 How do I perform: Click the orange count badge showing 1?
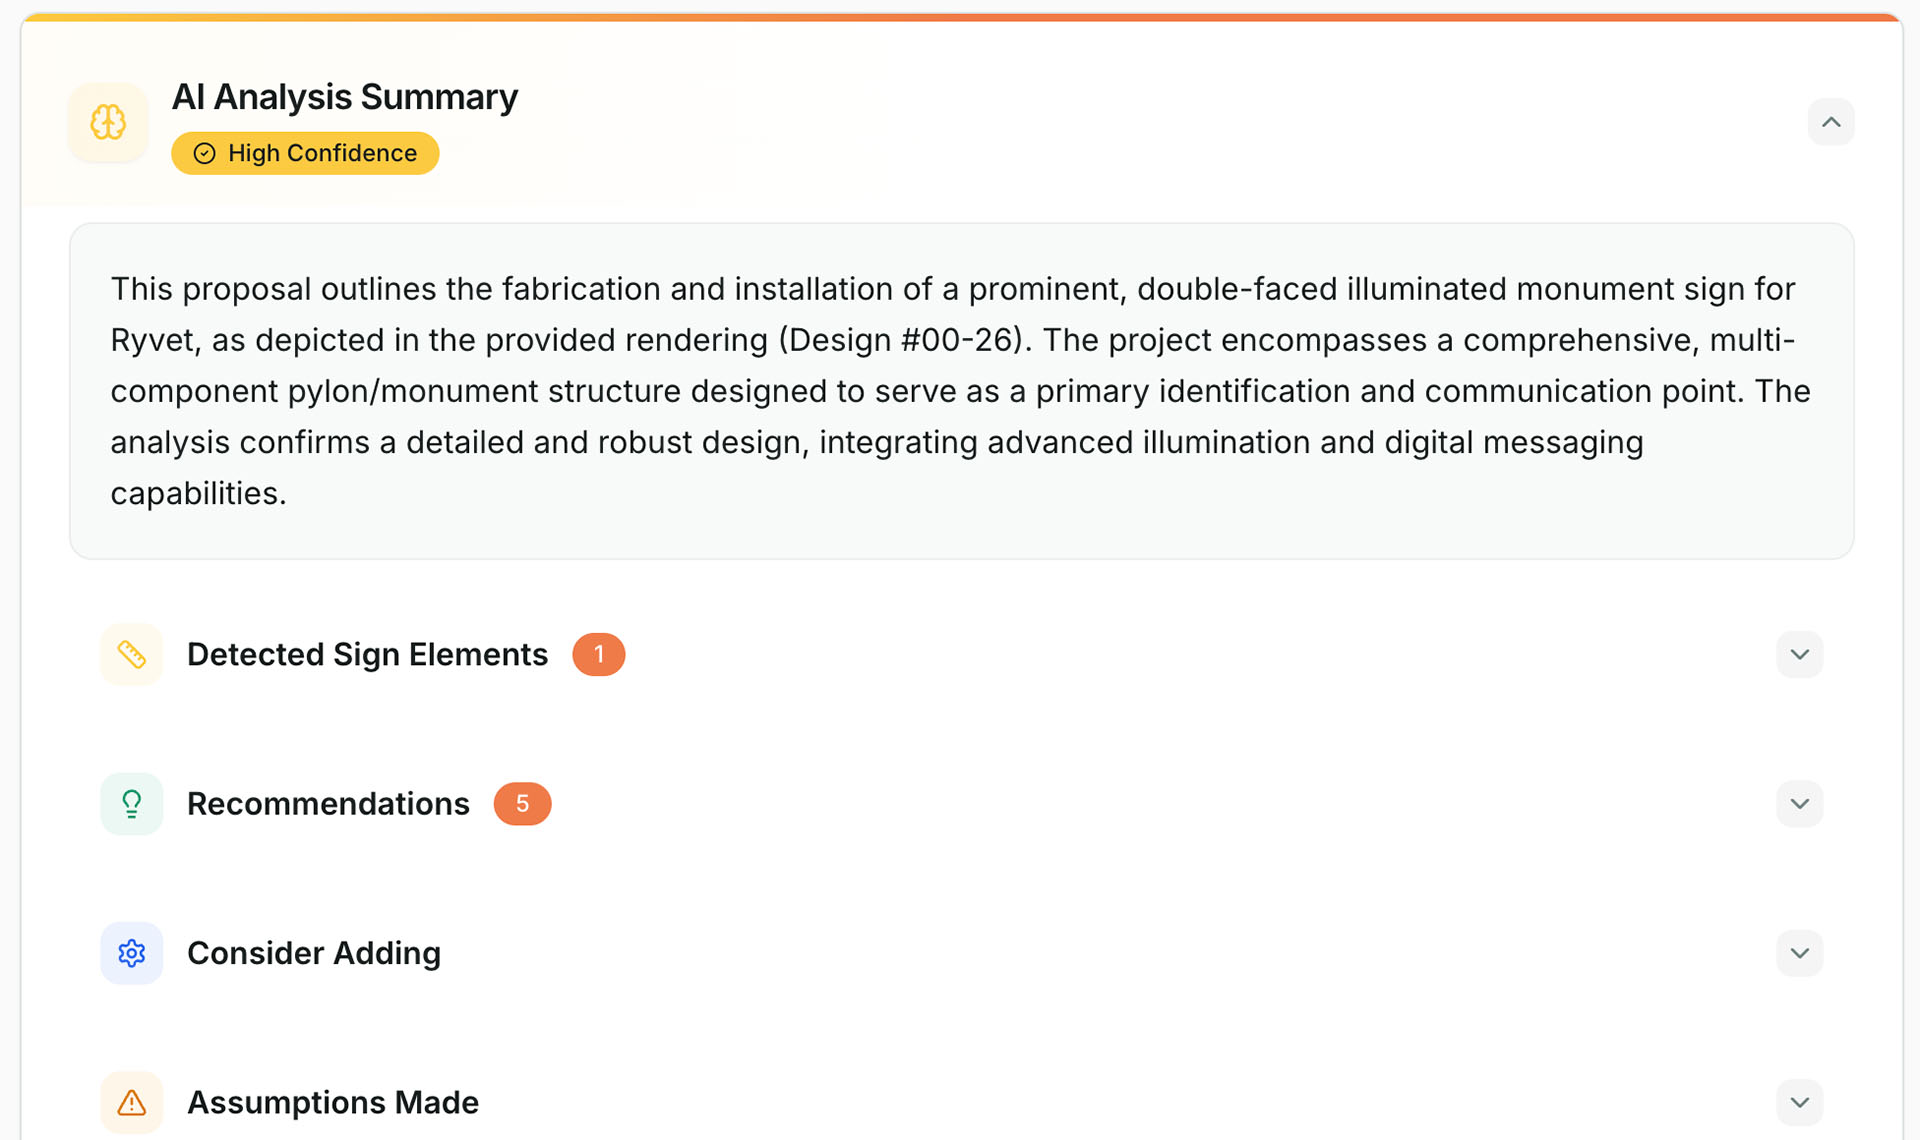pyautogui.click(x=598, y=654)
